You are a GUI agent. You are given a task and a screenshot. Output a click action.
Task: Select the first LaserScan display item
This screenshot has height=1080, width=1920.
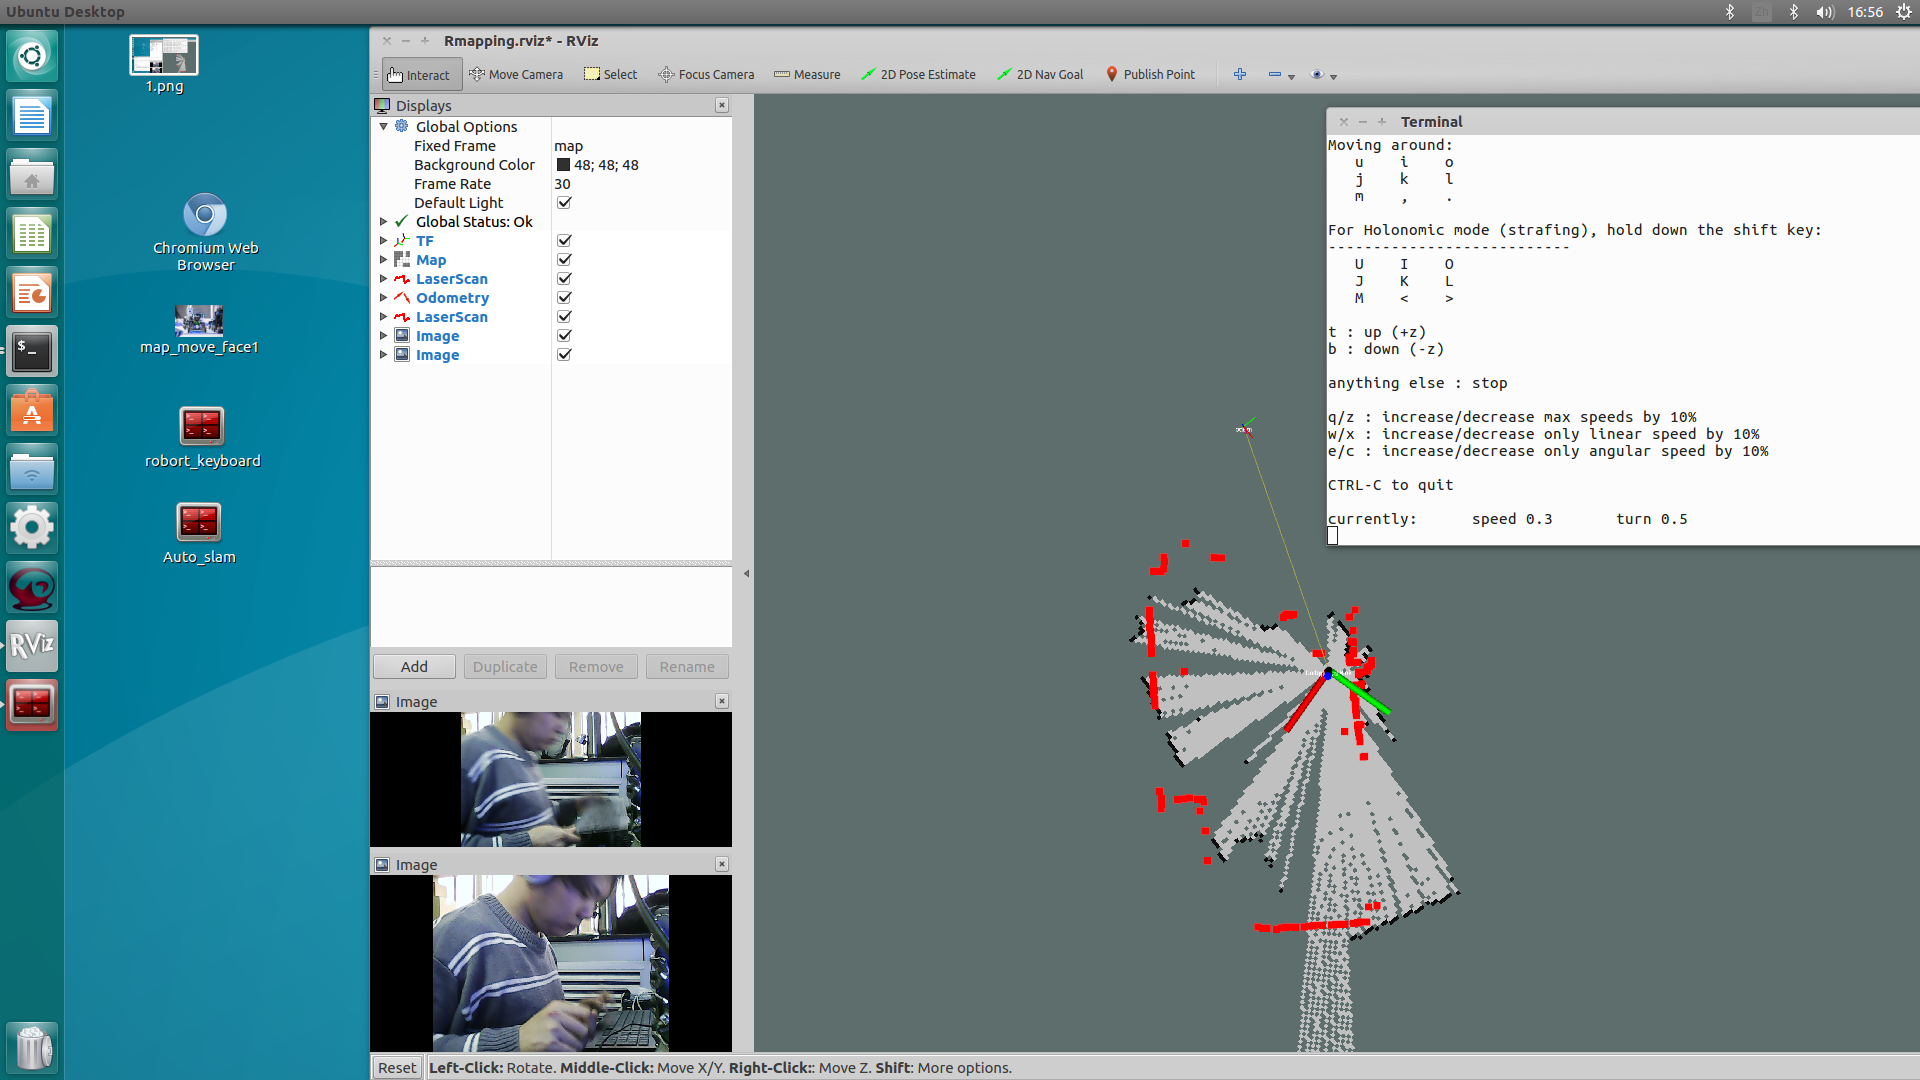coord(451,279)
